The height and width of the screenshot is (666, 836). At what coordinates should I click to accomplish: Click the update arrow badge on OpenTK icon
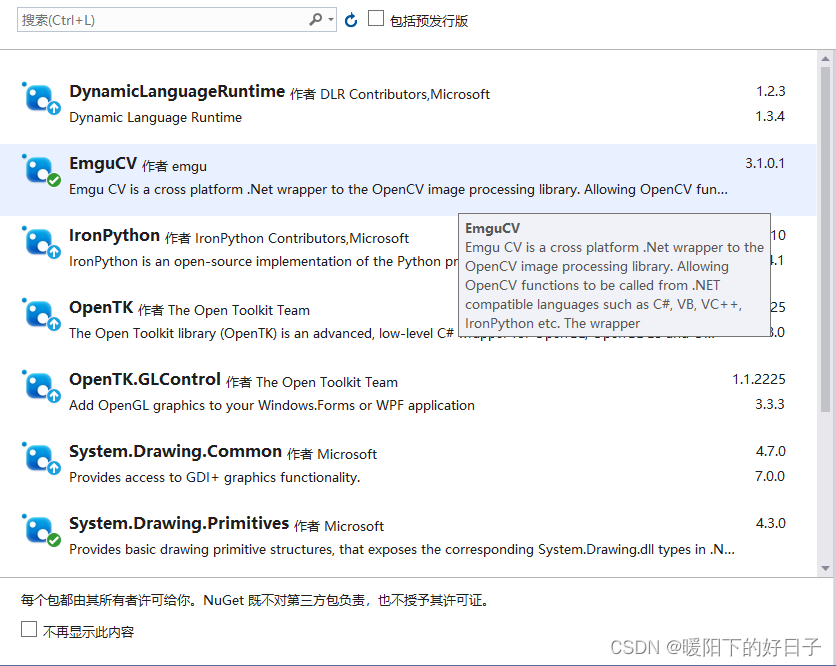coord(54,324)
